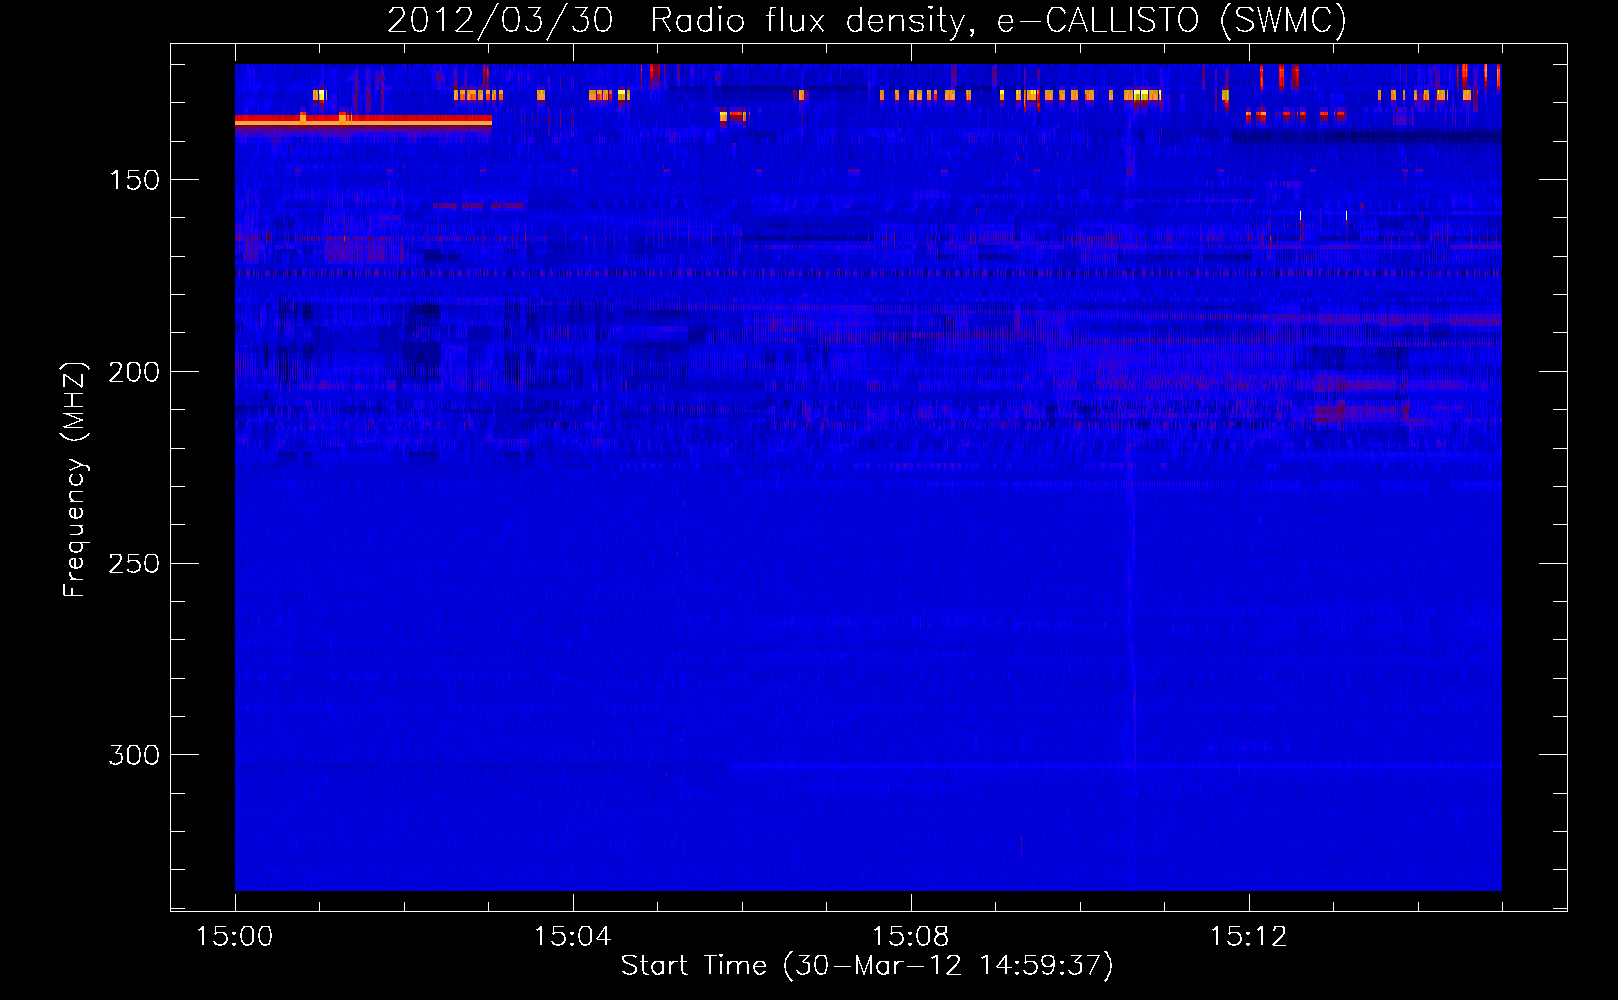1618x1000 pixels.
Task: Click the 15:00 time tick label
Action: tap(235, 937)
